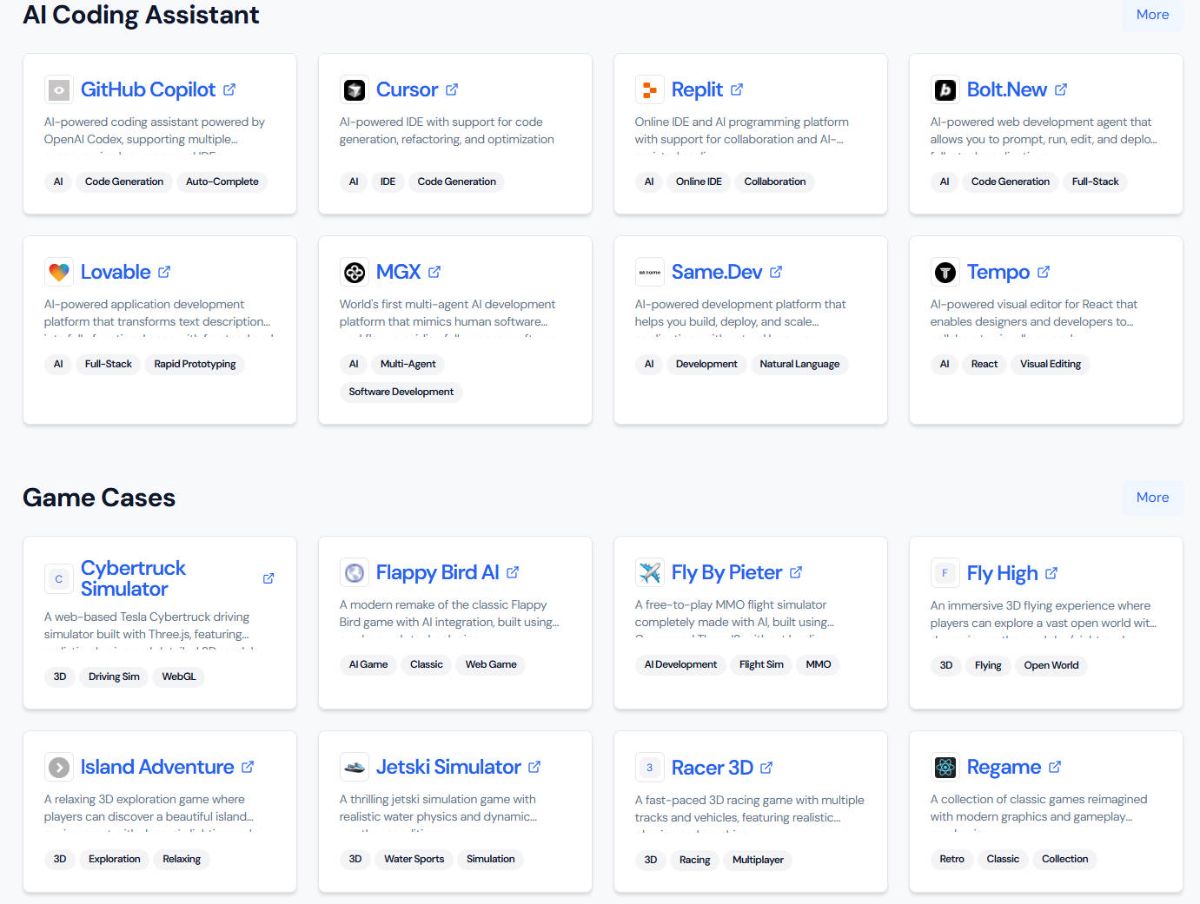Open external link icon beside Cybertruck Simulator

point(268,578)
